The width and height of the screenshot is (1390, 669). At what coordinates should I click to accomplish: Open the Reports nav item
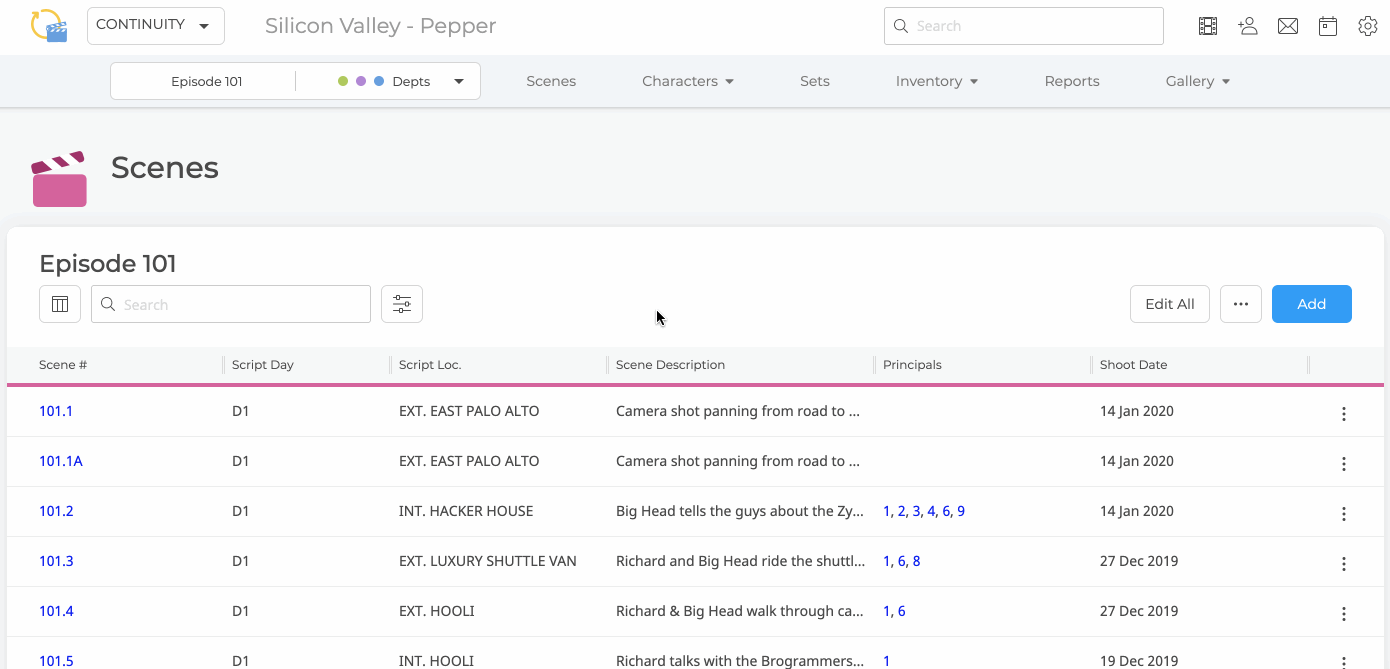pos(1072,82)
